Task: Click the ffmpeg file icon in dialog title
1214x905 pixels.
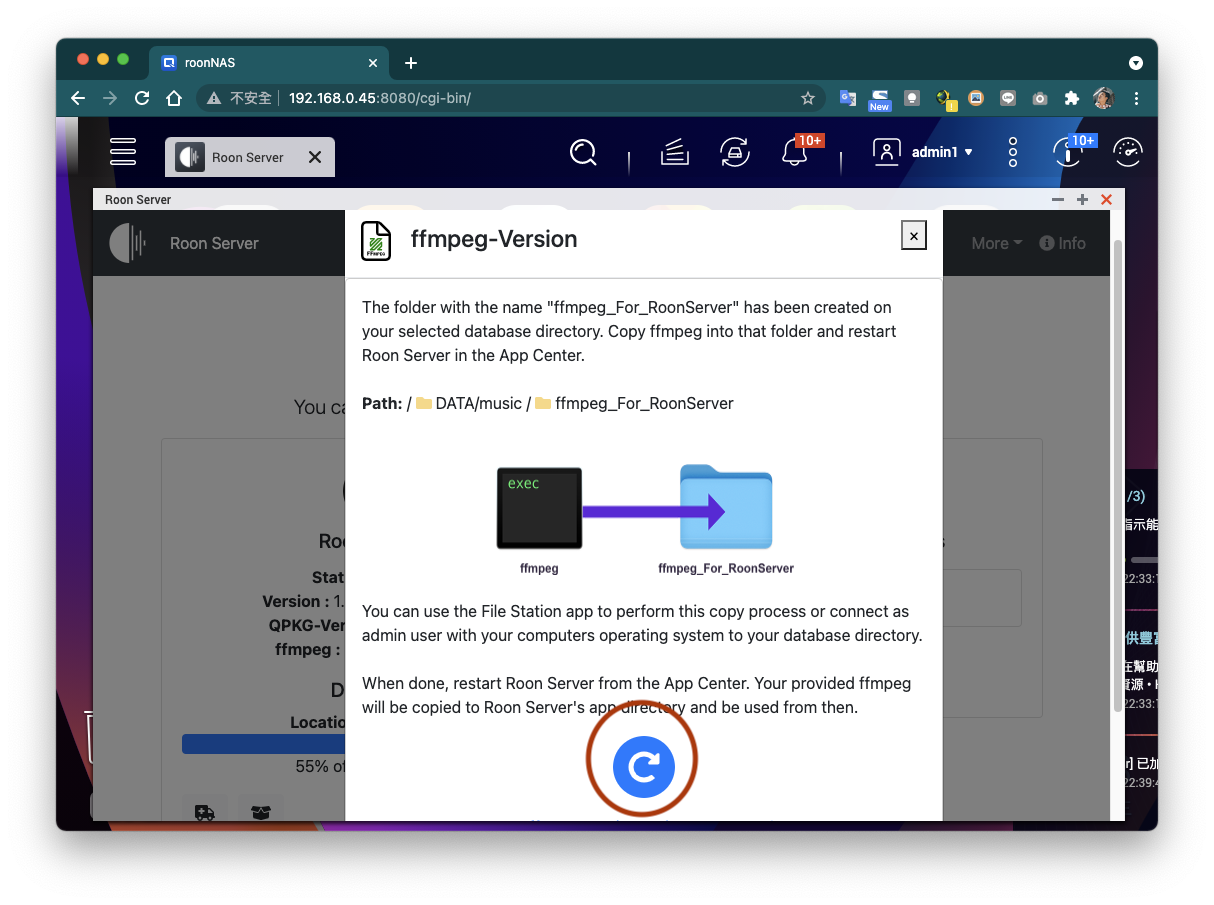Action: 376,241
